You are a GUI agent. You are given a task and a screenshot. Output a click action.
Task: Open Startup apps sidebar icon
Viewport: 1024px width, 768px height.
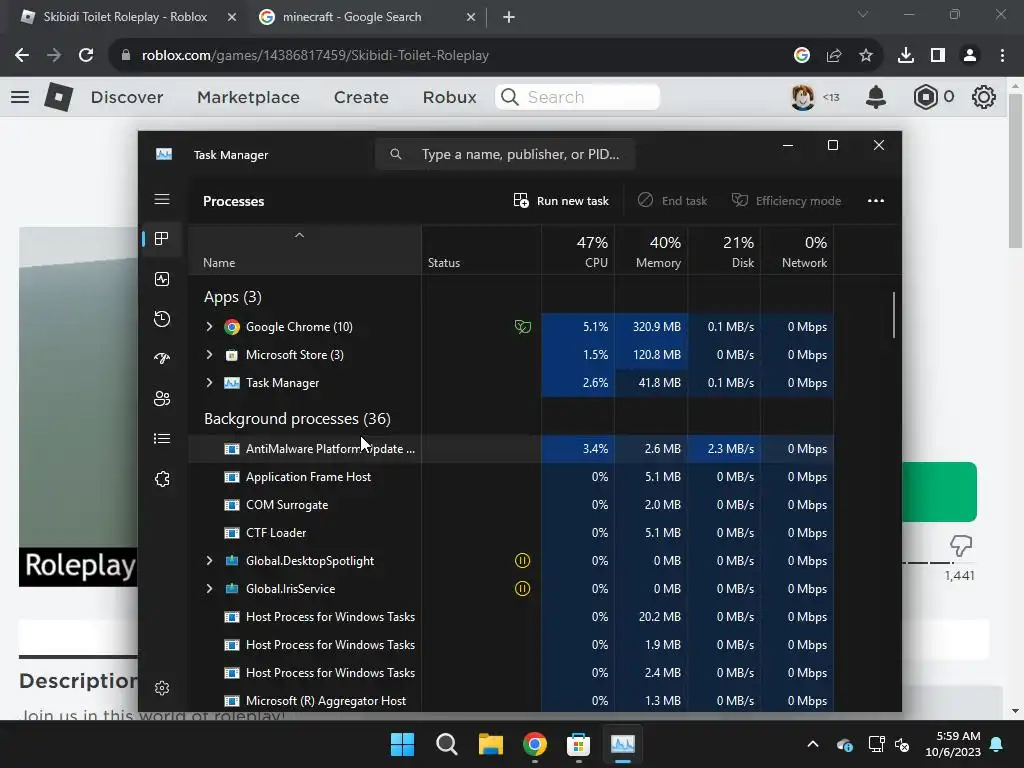162,359
